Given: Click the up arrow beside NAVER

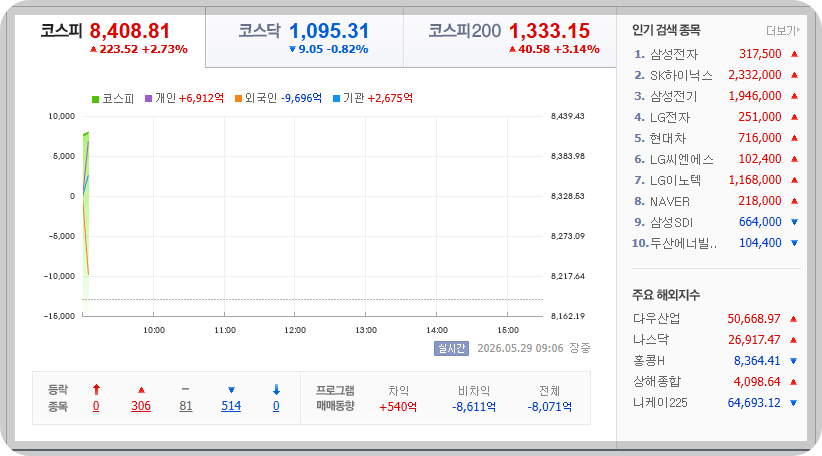Looking at the screenshot, I should 794,201.
